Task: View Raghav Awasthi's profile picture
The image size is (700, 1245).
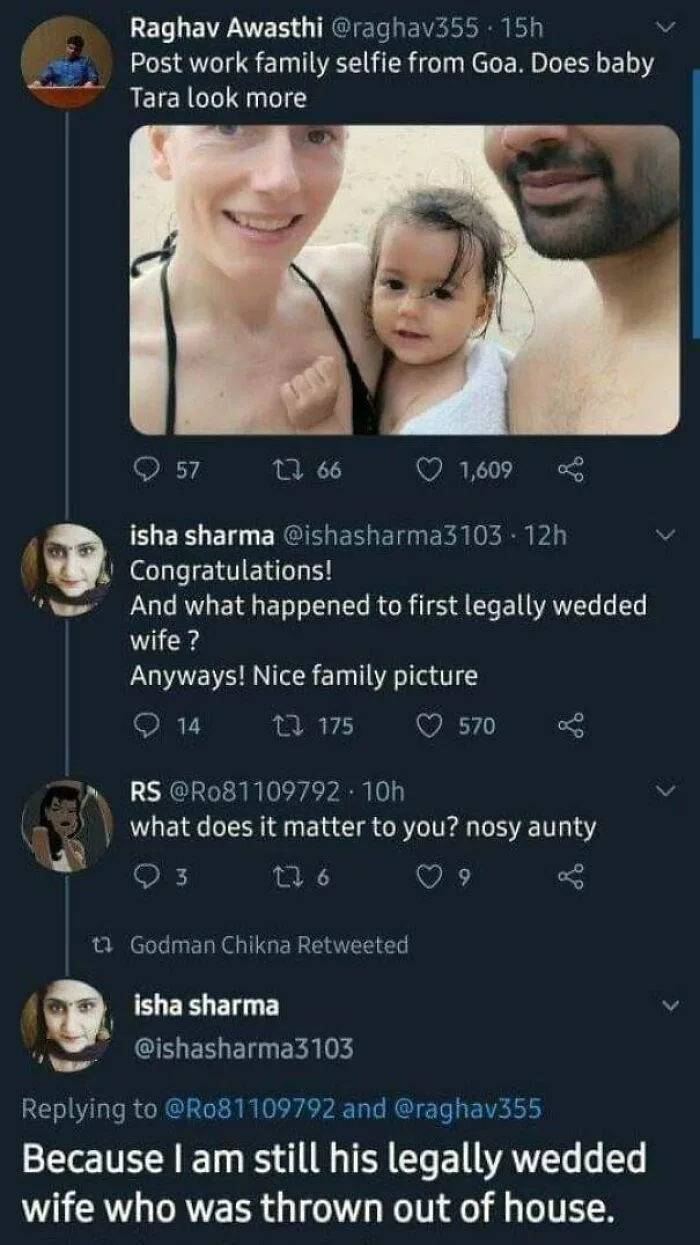Action: (65, 61)
